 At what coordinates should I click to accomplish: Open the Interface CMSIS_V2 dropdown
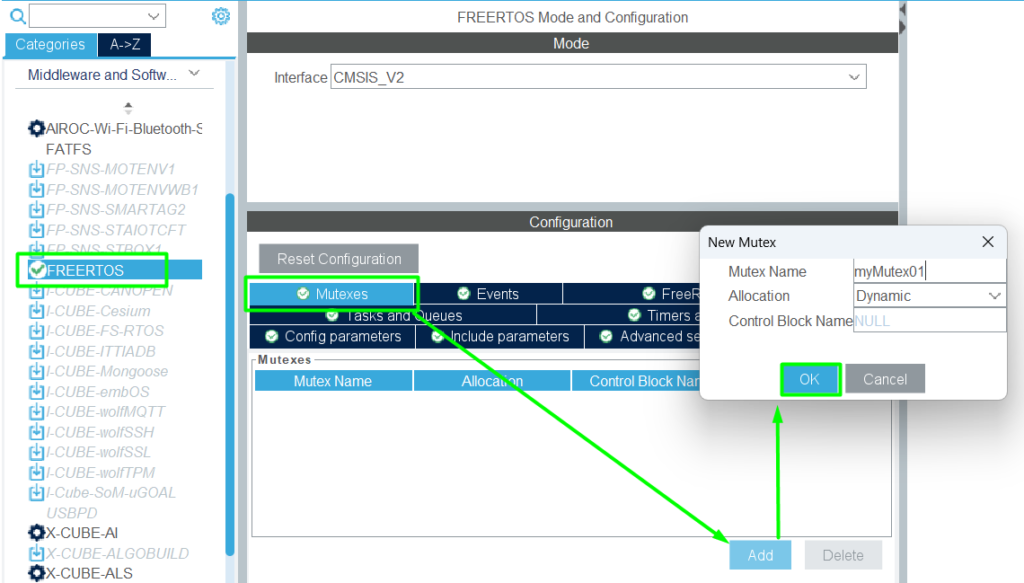853,77
